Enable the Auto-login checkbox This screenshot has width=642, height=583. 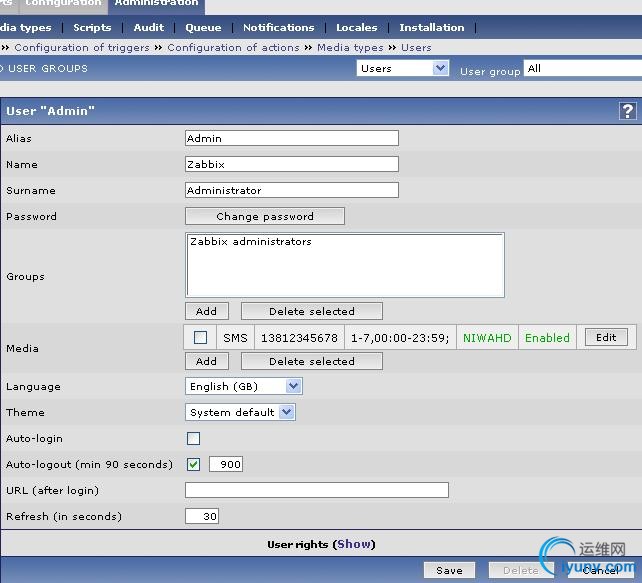coord(193,438)
